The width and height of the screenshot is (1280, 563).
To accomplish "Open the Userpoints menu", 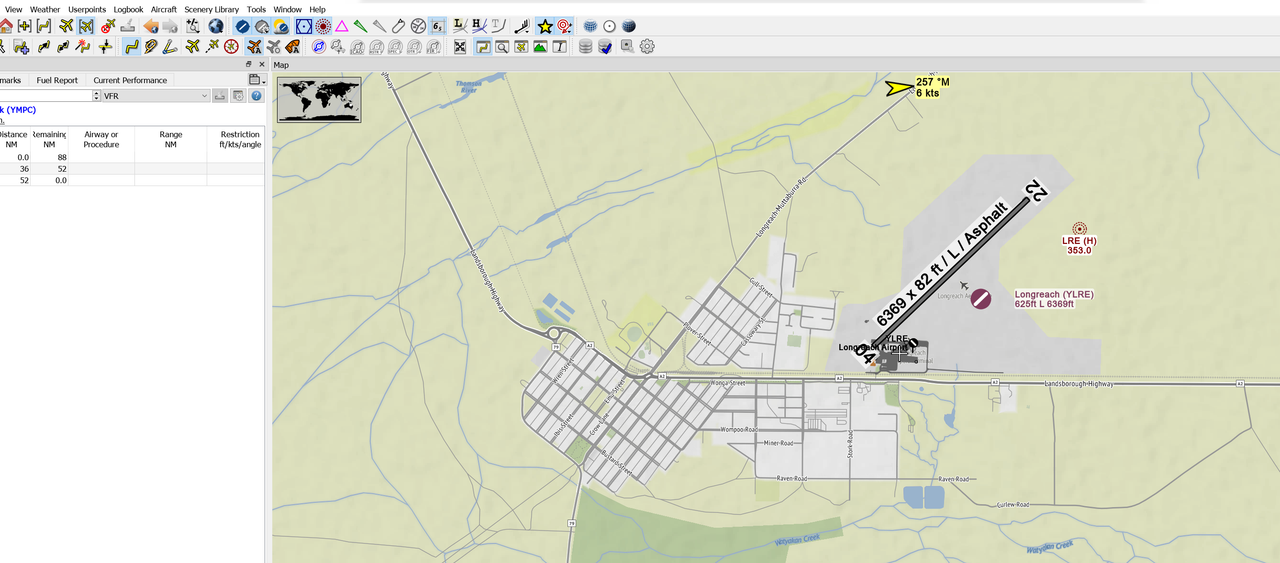I will (87, 9).
